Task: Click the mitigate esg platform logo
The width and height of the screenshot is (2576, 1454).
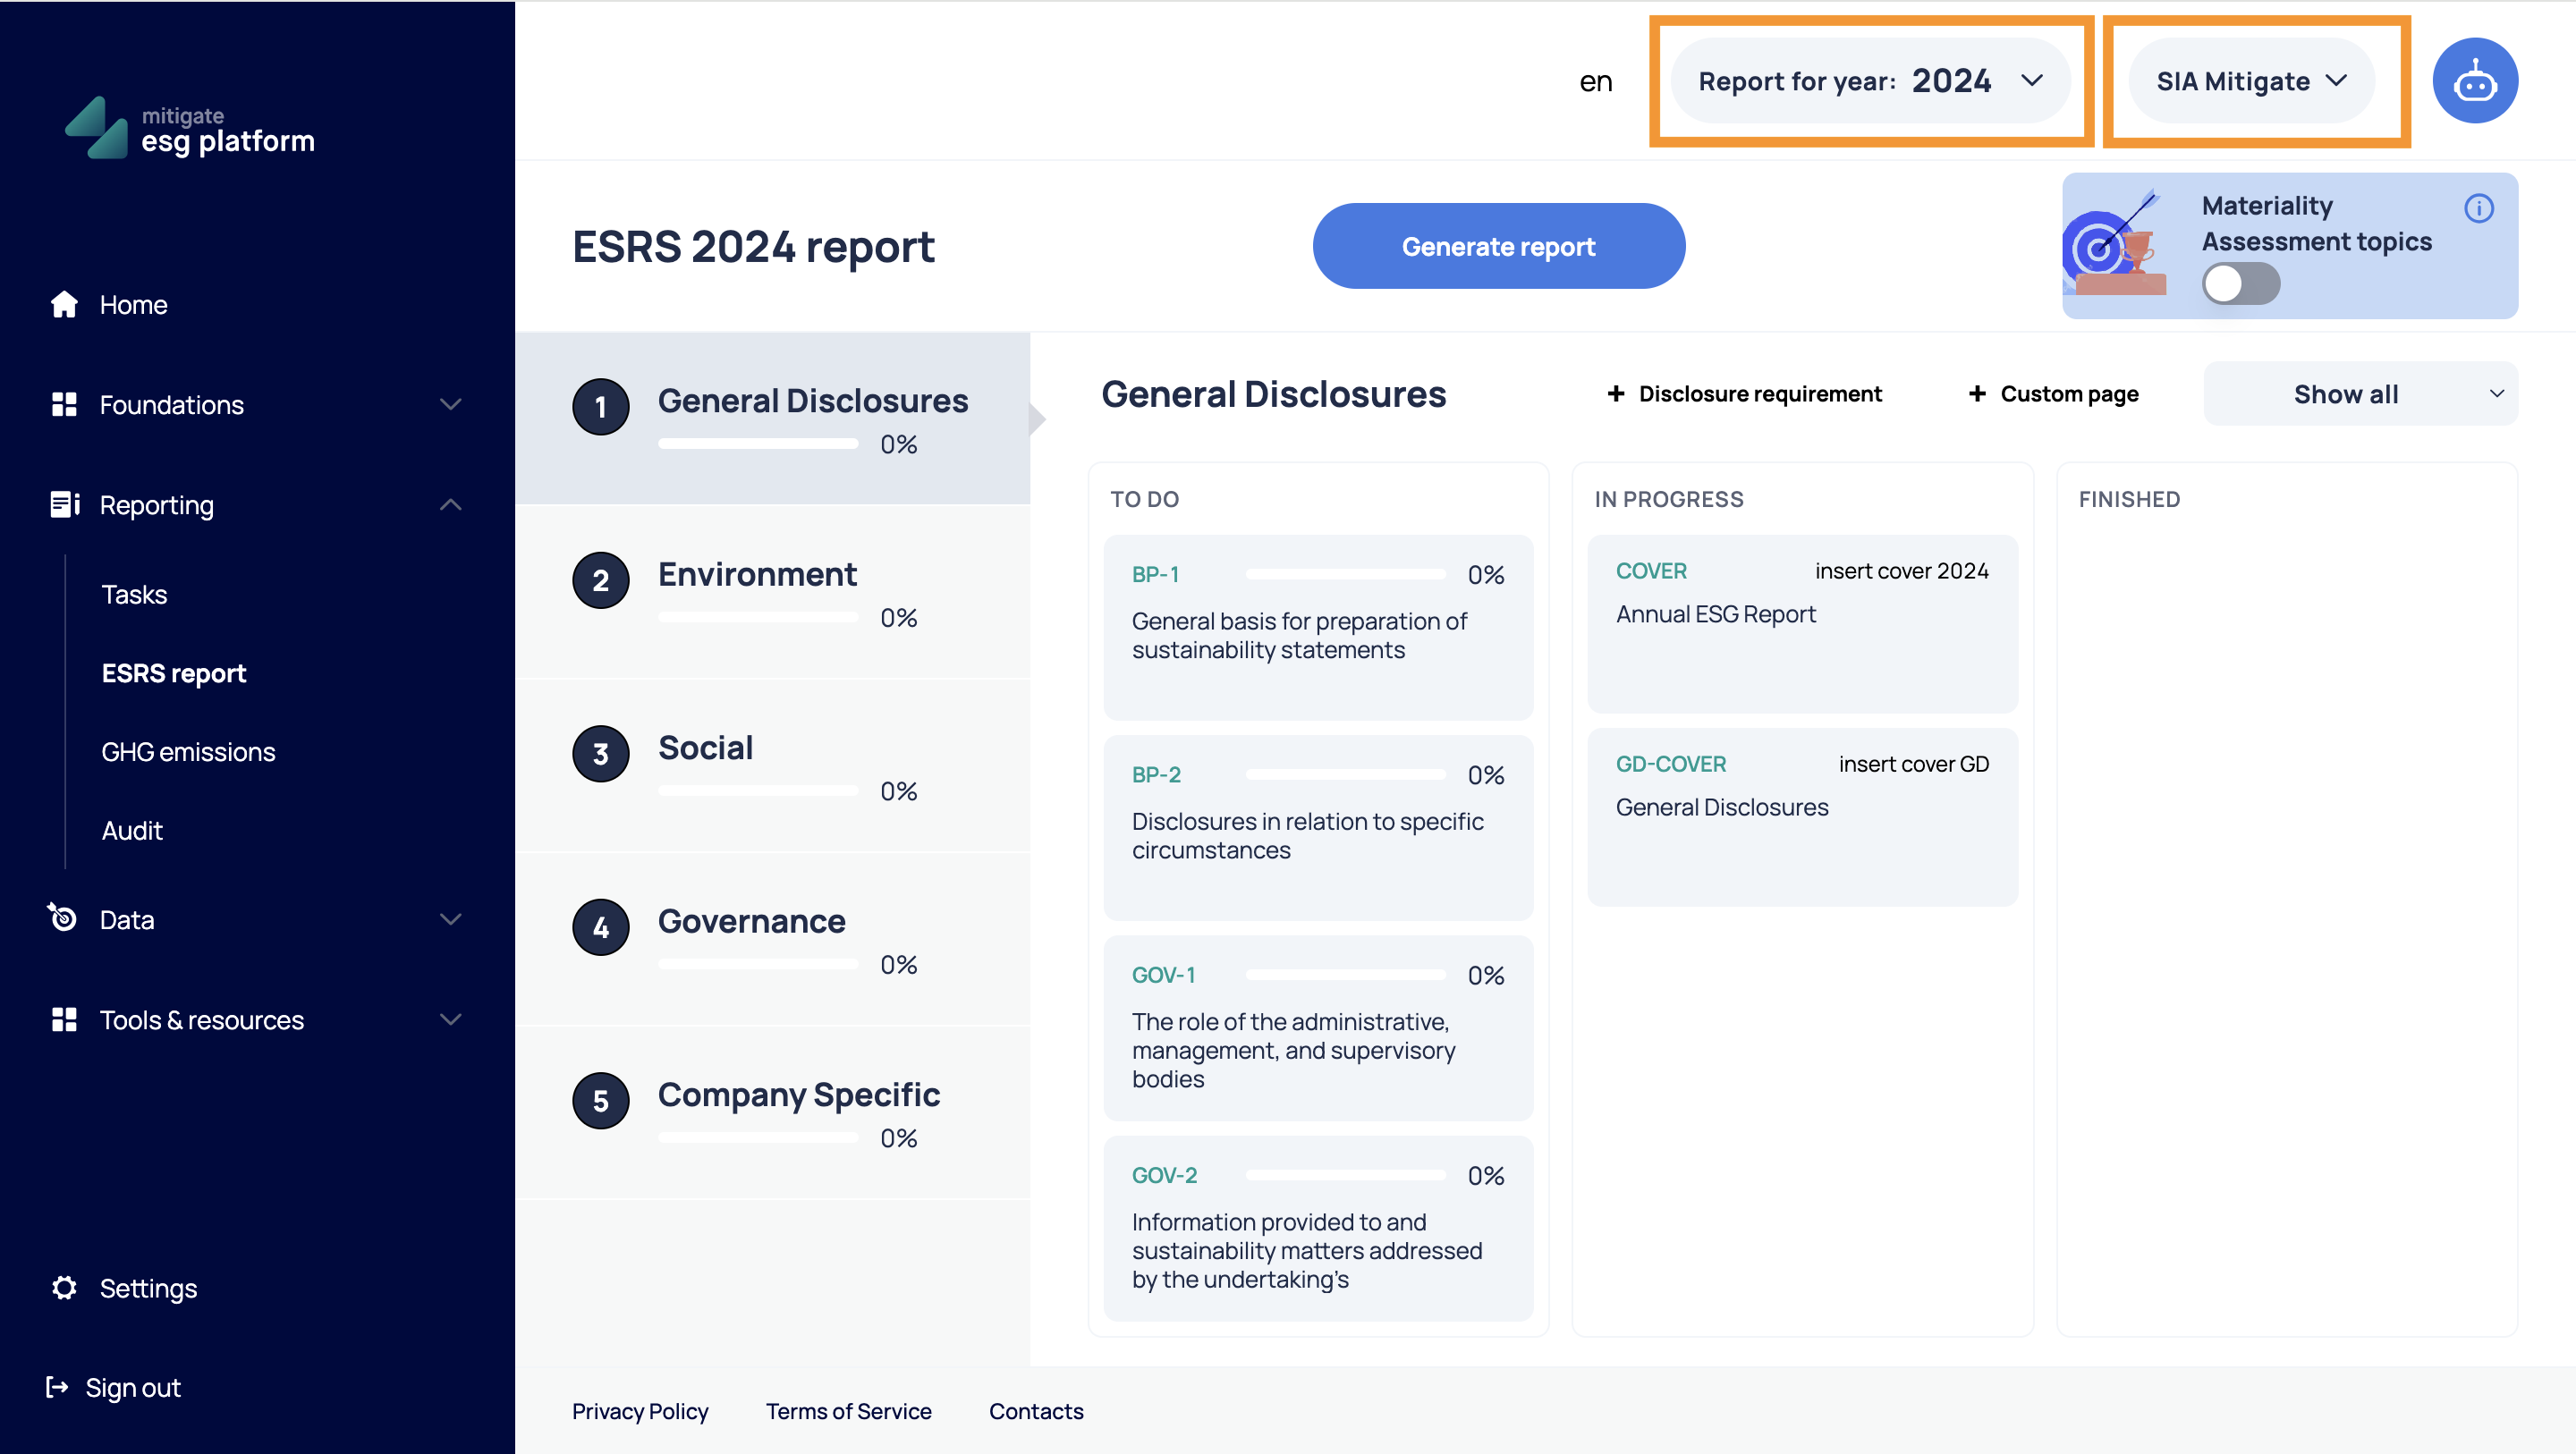Action: (190, 128)
